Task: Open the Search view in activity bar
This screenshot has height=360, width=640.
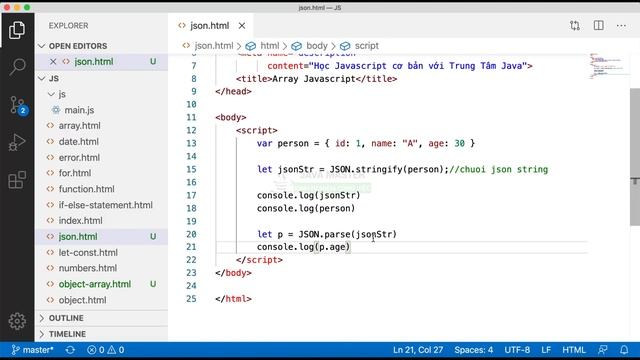Action: (x=17, y=67)
